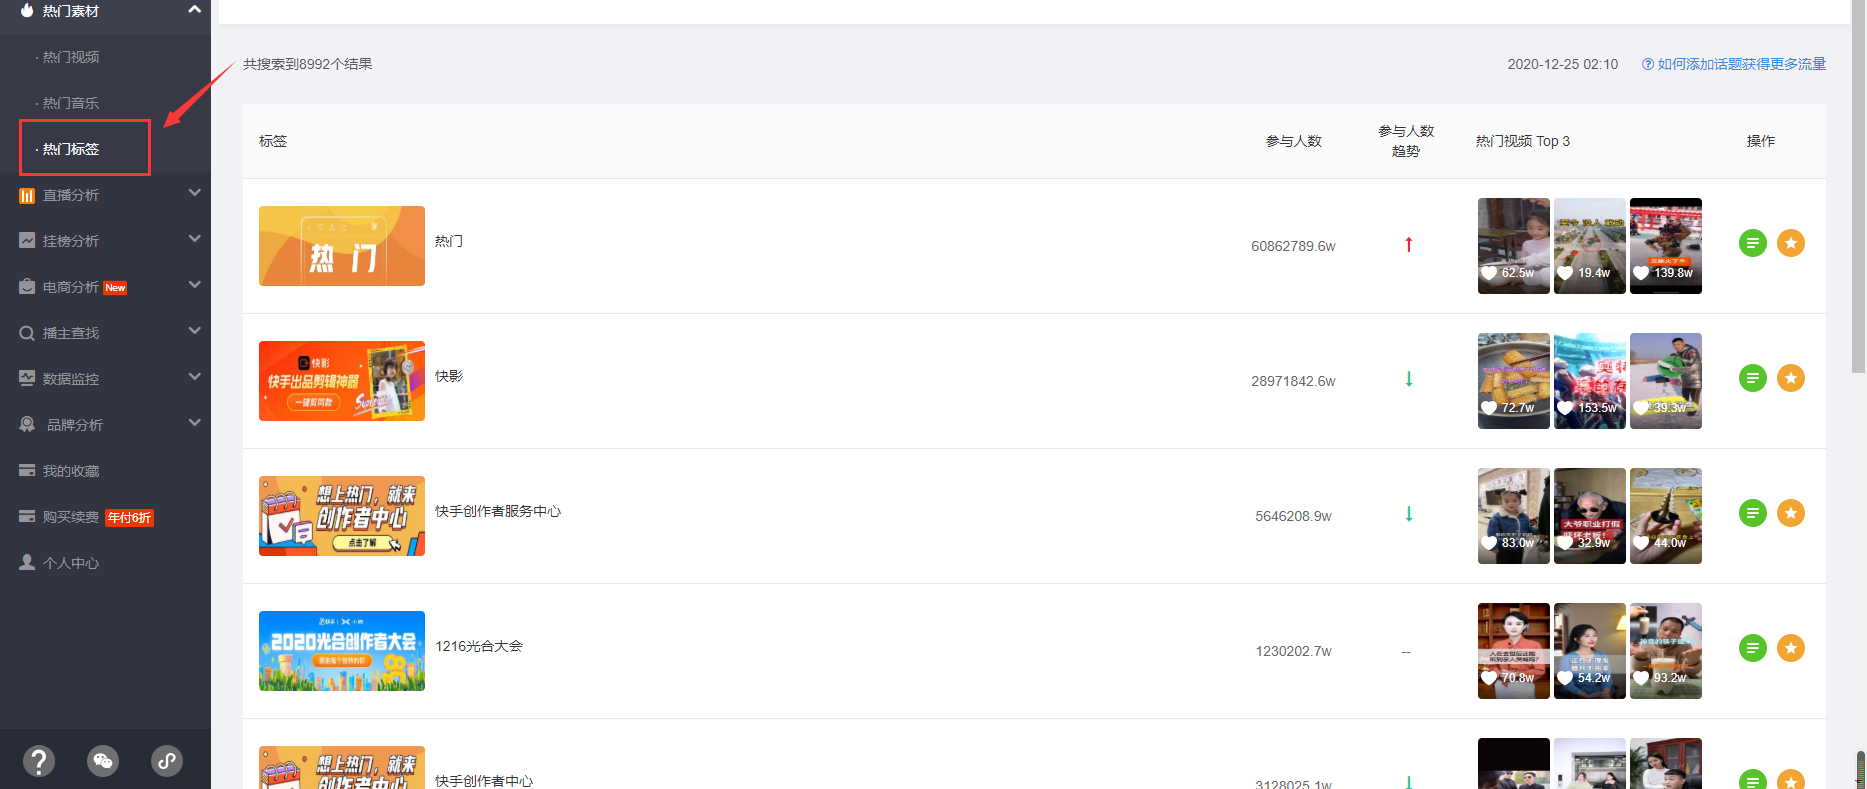Expand the 直播分析 menu chevron
Viewport: 1867px width, 789px height.
(194, 193)
